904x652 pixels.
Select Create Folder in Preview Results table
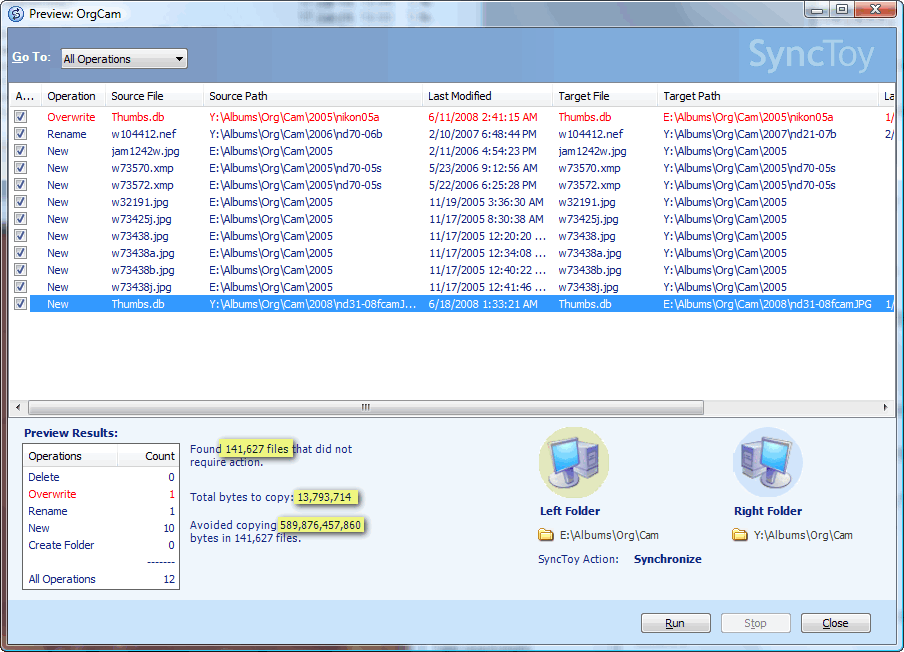(x=61, y=545)
